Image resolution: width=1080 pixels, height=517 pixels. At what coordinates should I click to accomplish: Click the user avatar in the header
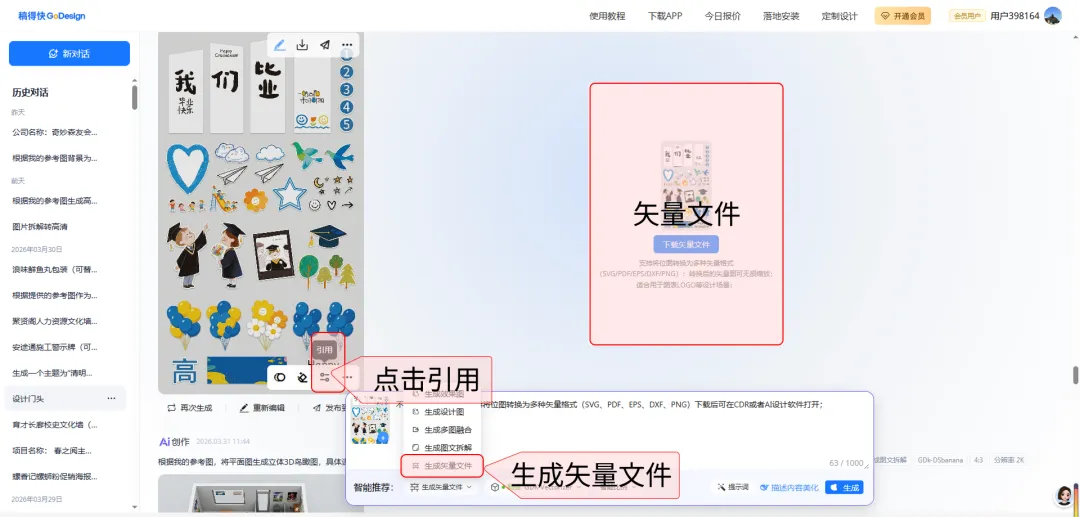[x=1052, y=16]
